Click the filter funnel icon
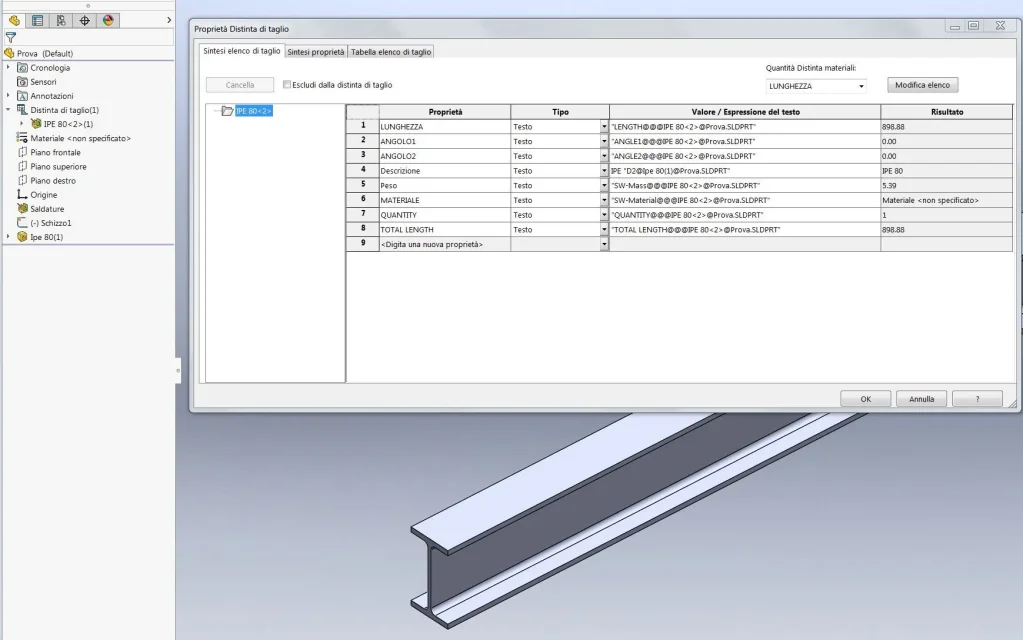The width and height of the screenshot is (1023, 640). pyautogui.click(x=10, y=38)
